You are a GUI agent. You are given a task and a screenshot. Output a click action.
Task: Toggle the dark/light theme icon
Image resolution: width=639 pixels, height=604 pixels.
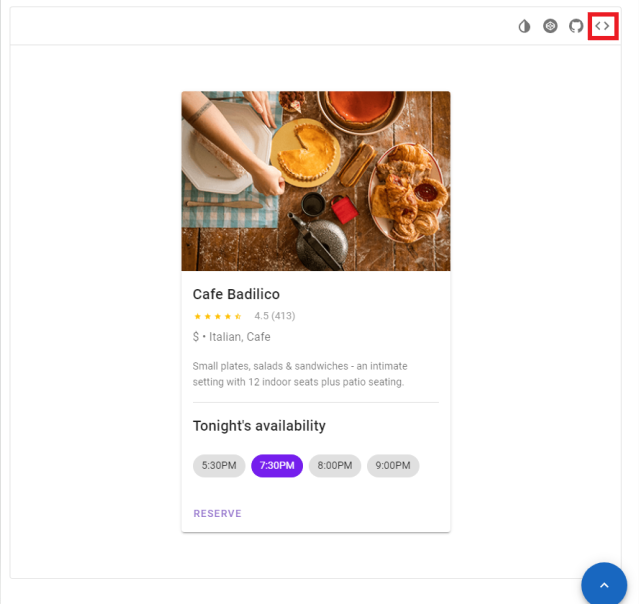coord(524,26)
